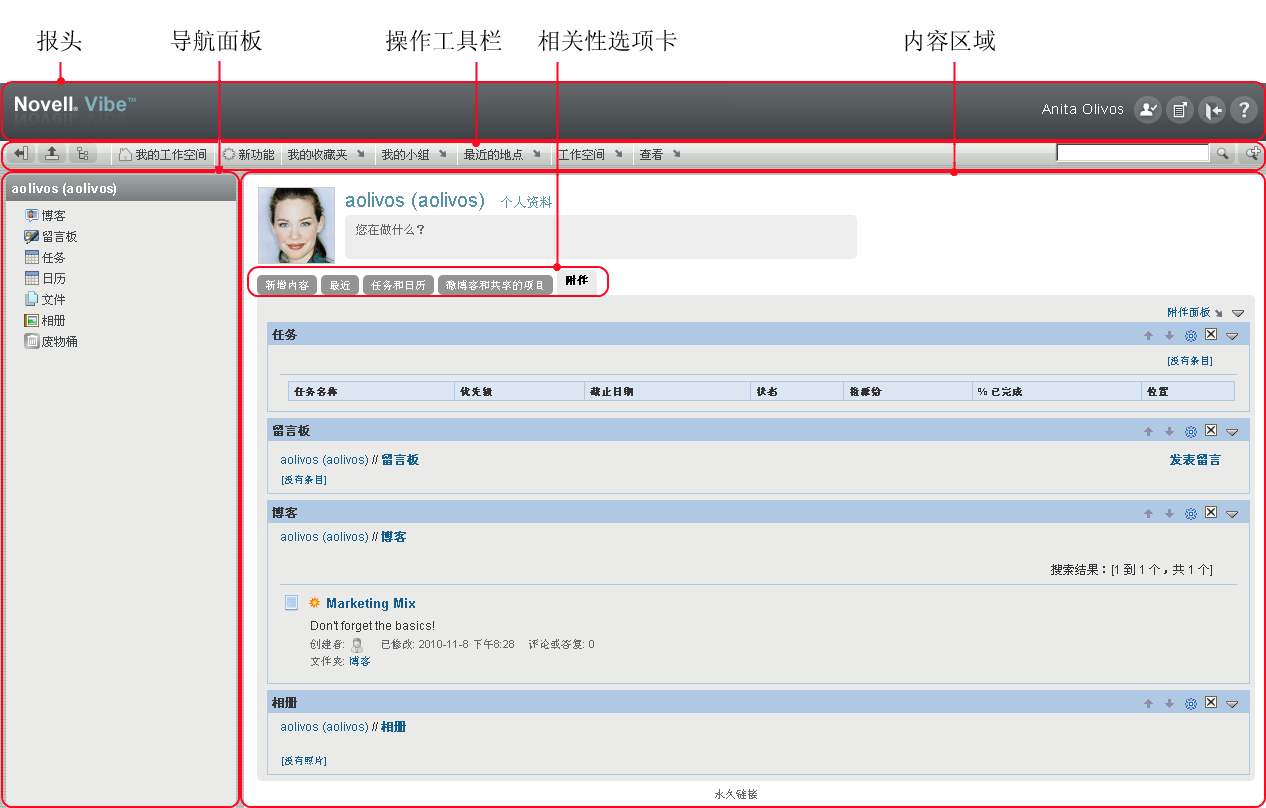Open settings gear for the 任务 accessory

pyautogui.click(x=1191, y=336)
